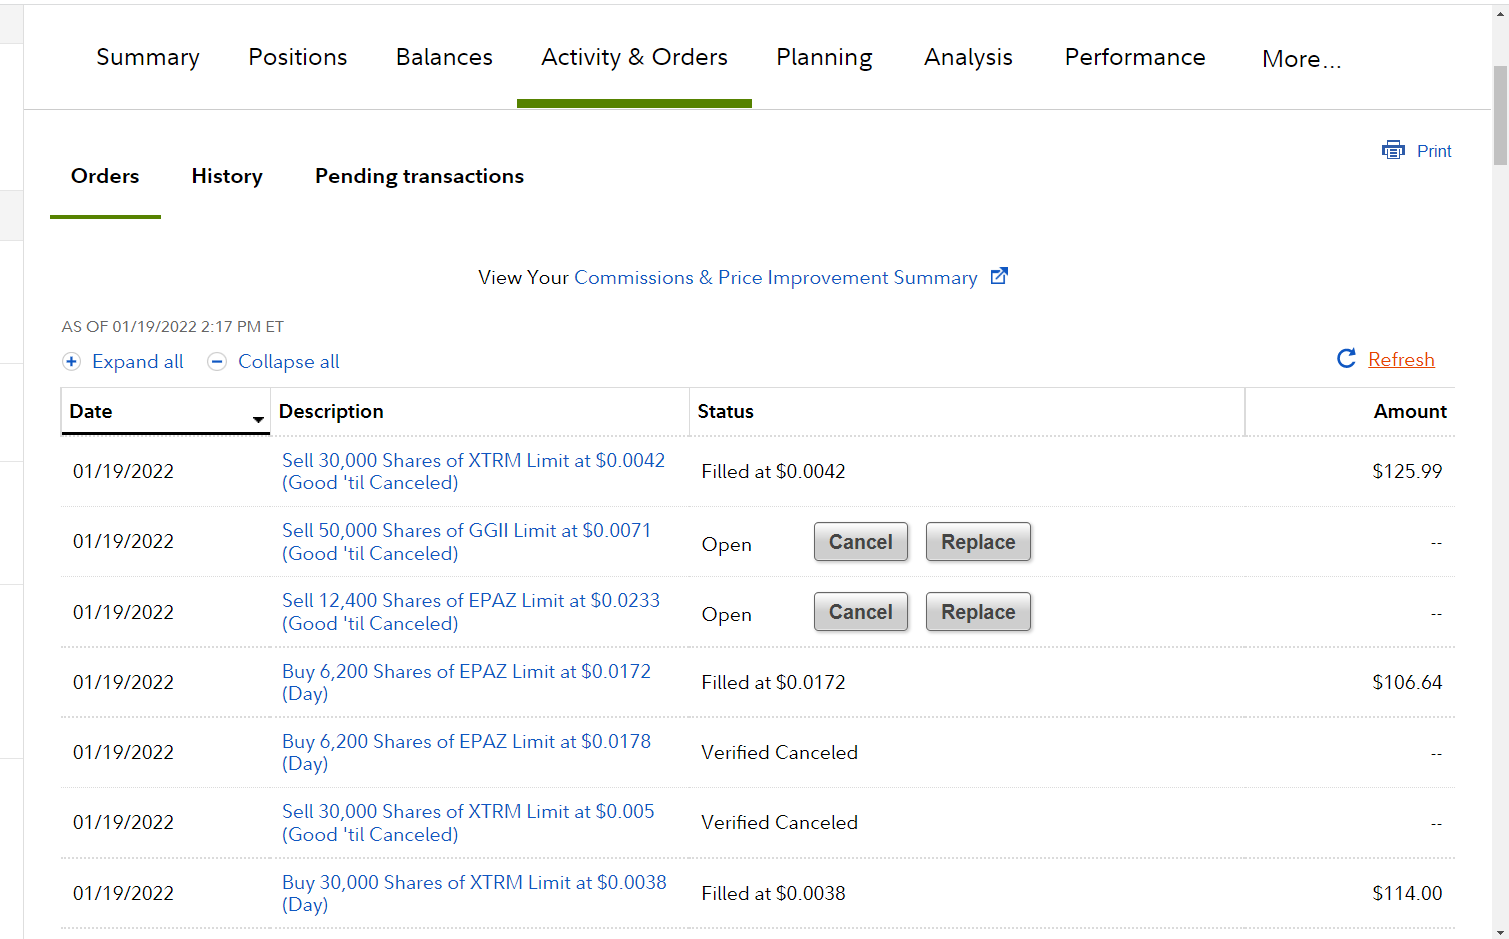This screenshot has height=939, width=1509.
Task: Open the Pending transactions sub-tab
Action: point(419,176)
